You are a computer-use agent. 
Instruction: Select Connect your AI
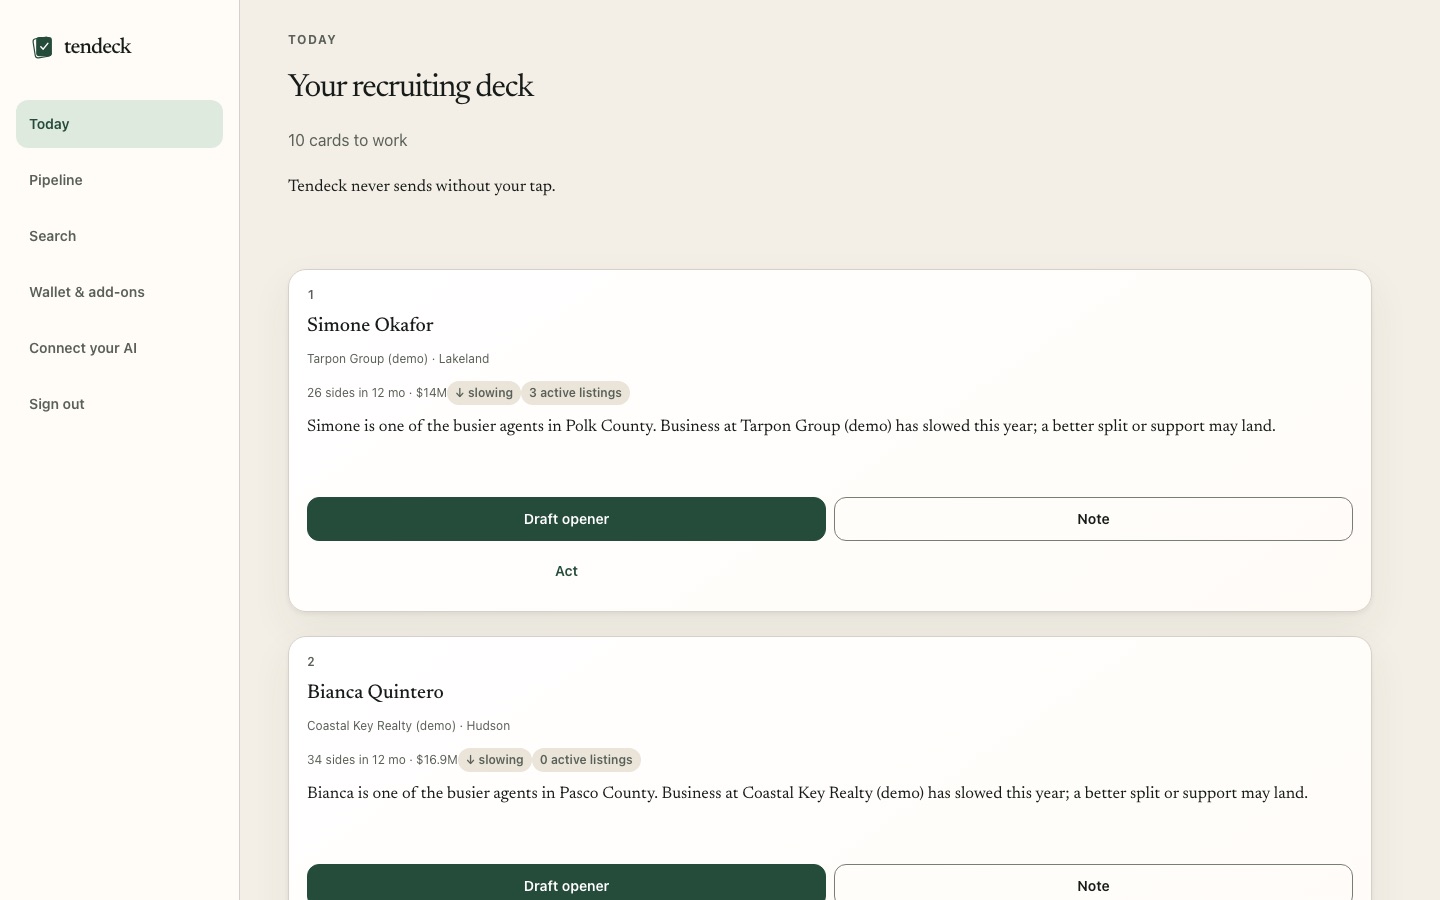(x=119, y=348)
